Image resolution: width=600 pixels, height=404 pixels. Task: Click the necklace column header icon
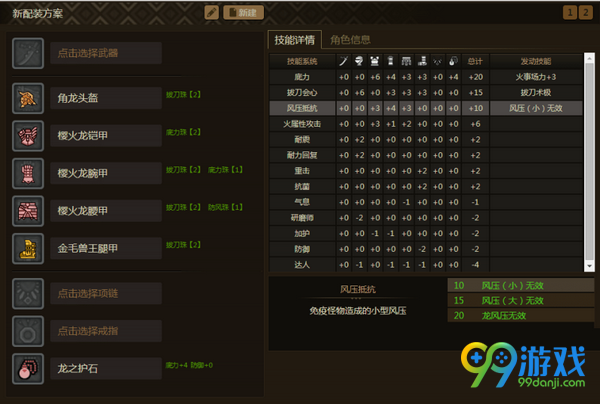point(438,61)
